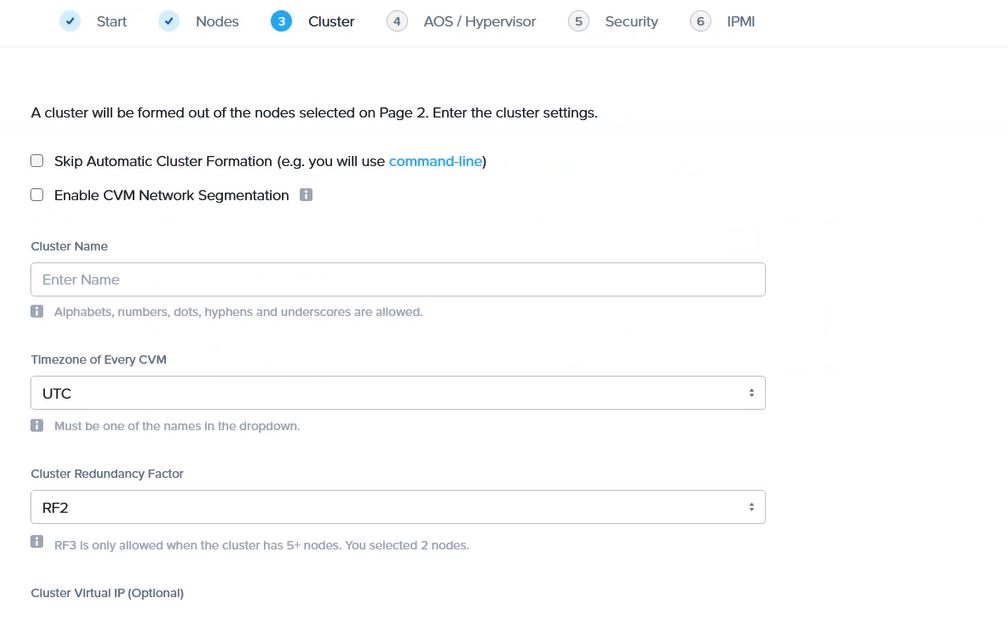Follow the command-line link
Screen dimensions: 1008x625
[x=435, y=161]
